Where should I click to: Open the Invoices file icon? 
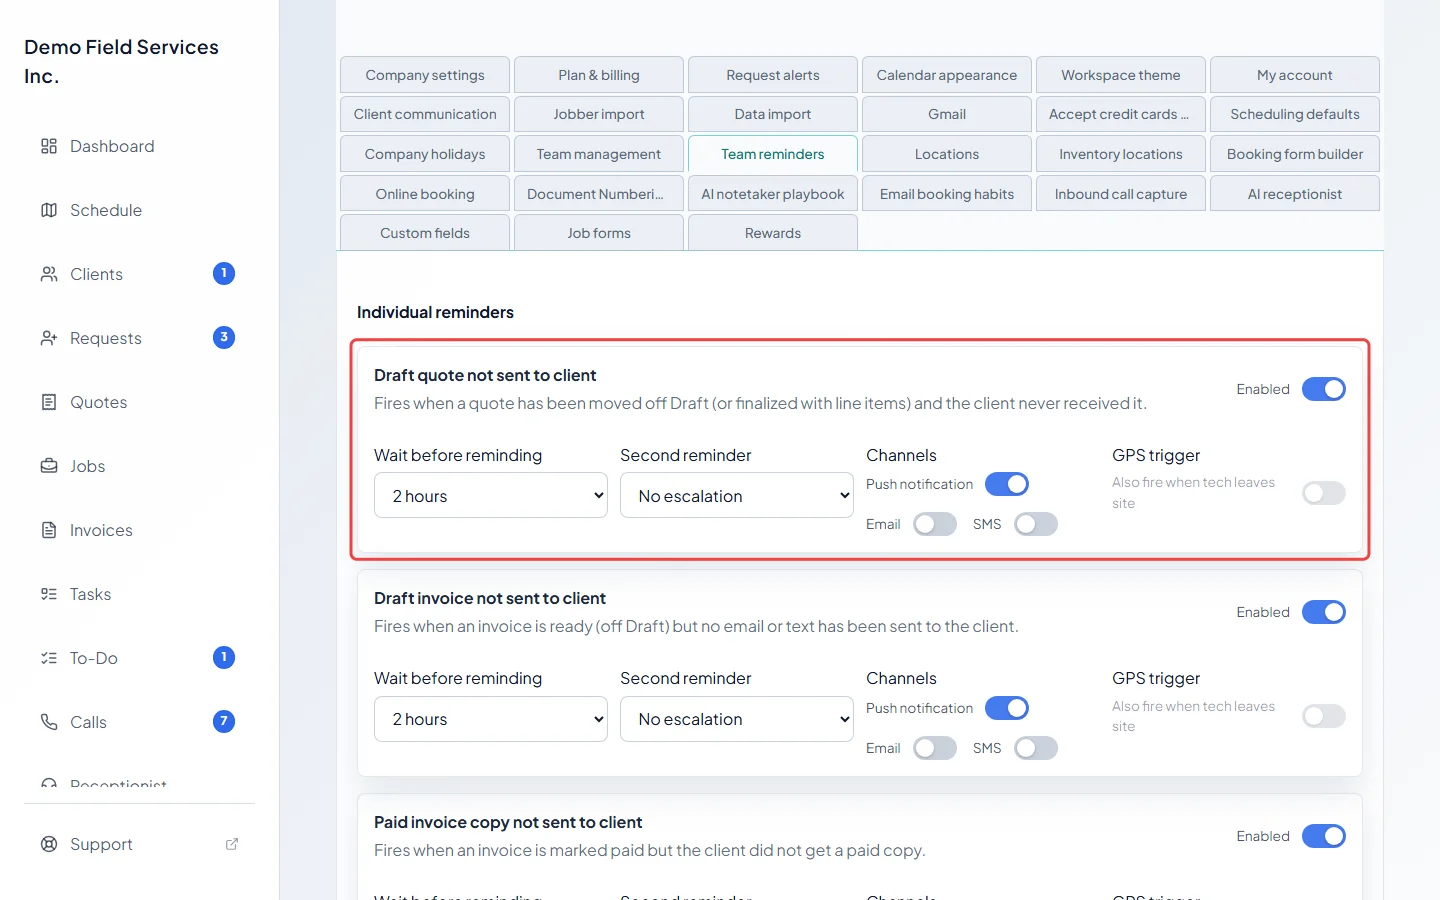pos(49,530)
